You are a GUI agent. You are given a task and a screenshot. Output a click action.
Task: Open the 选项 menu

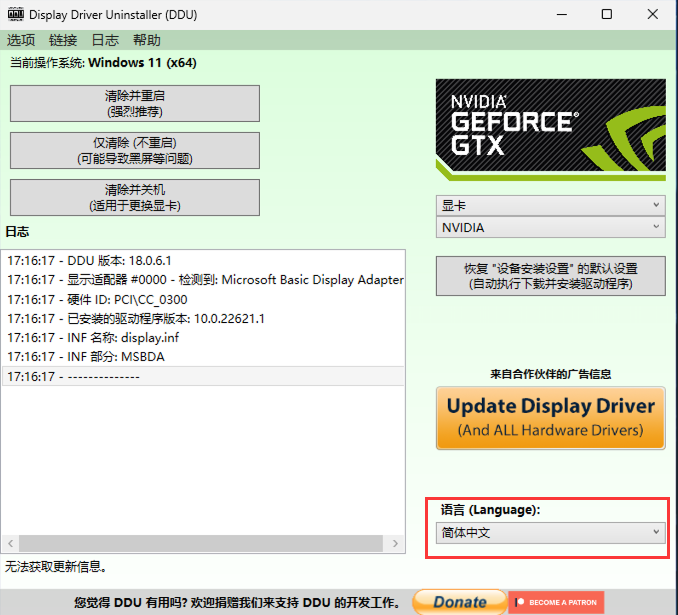21,40
